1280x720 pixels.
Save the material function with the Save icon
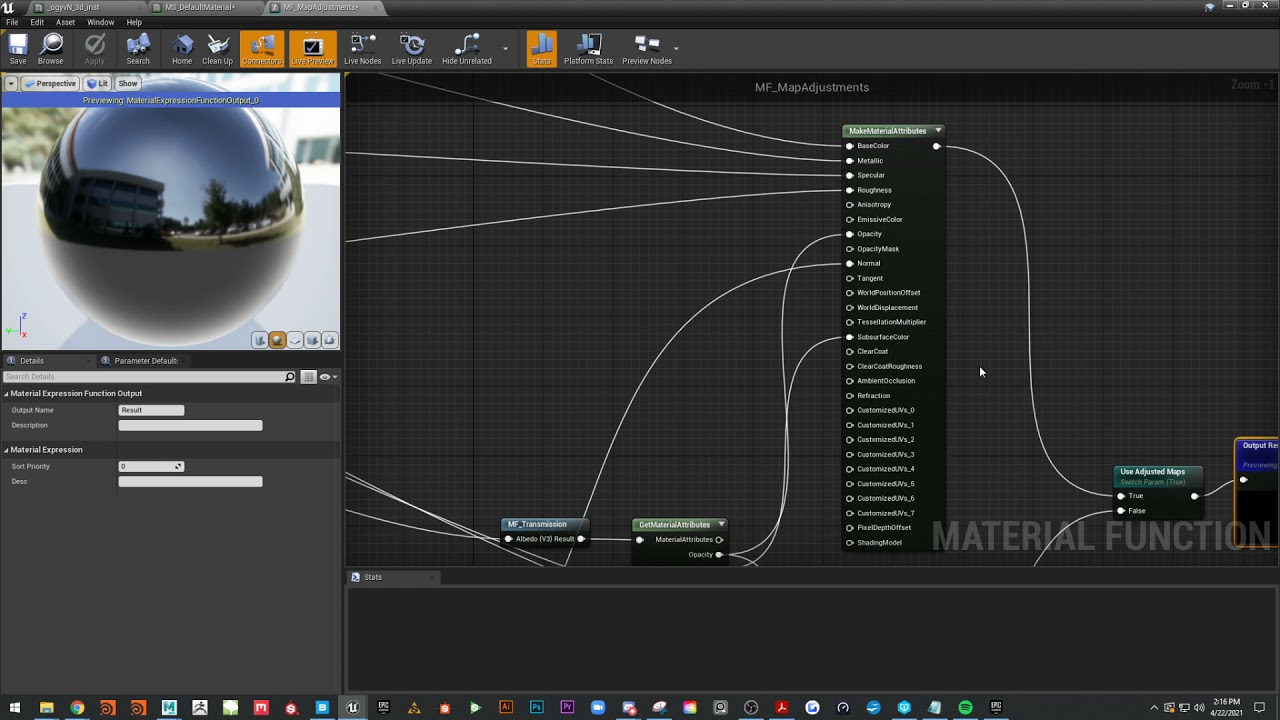click(18, 49)
